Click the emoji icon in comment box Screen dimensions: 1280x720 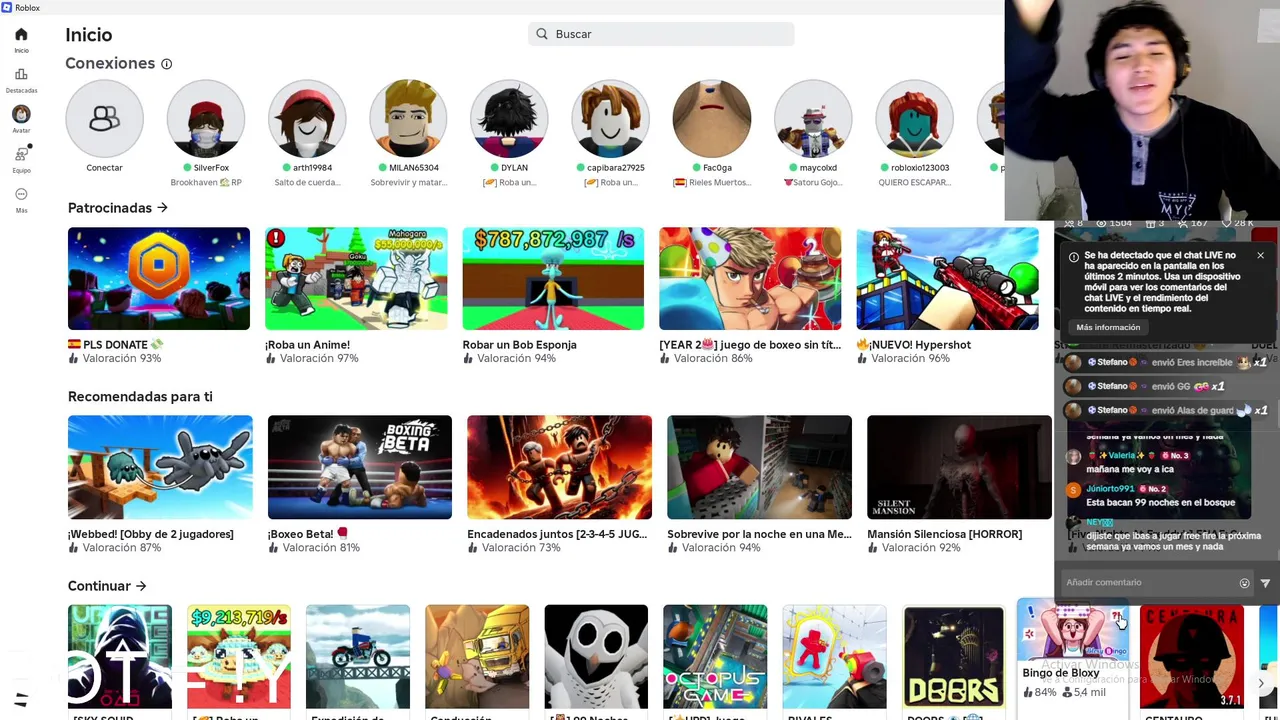[x=1244, y=583]
